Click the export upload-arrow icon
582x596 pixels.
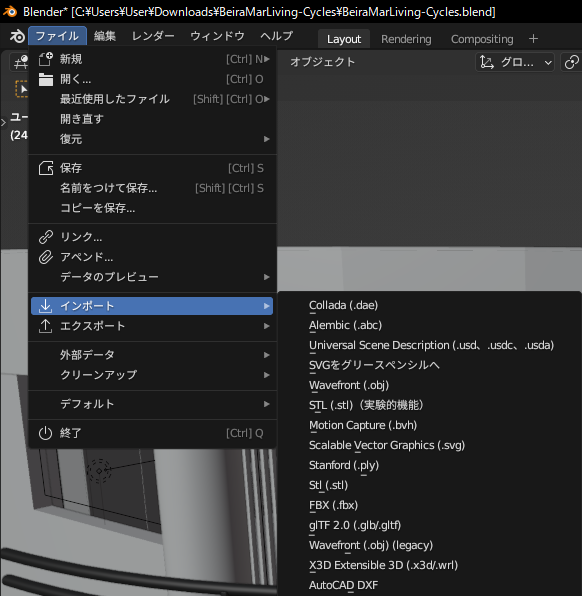pyautogui.click(x=46, y=326)
